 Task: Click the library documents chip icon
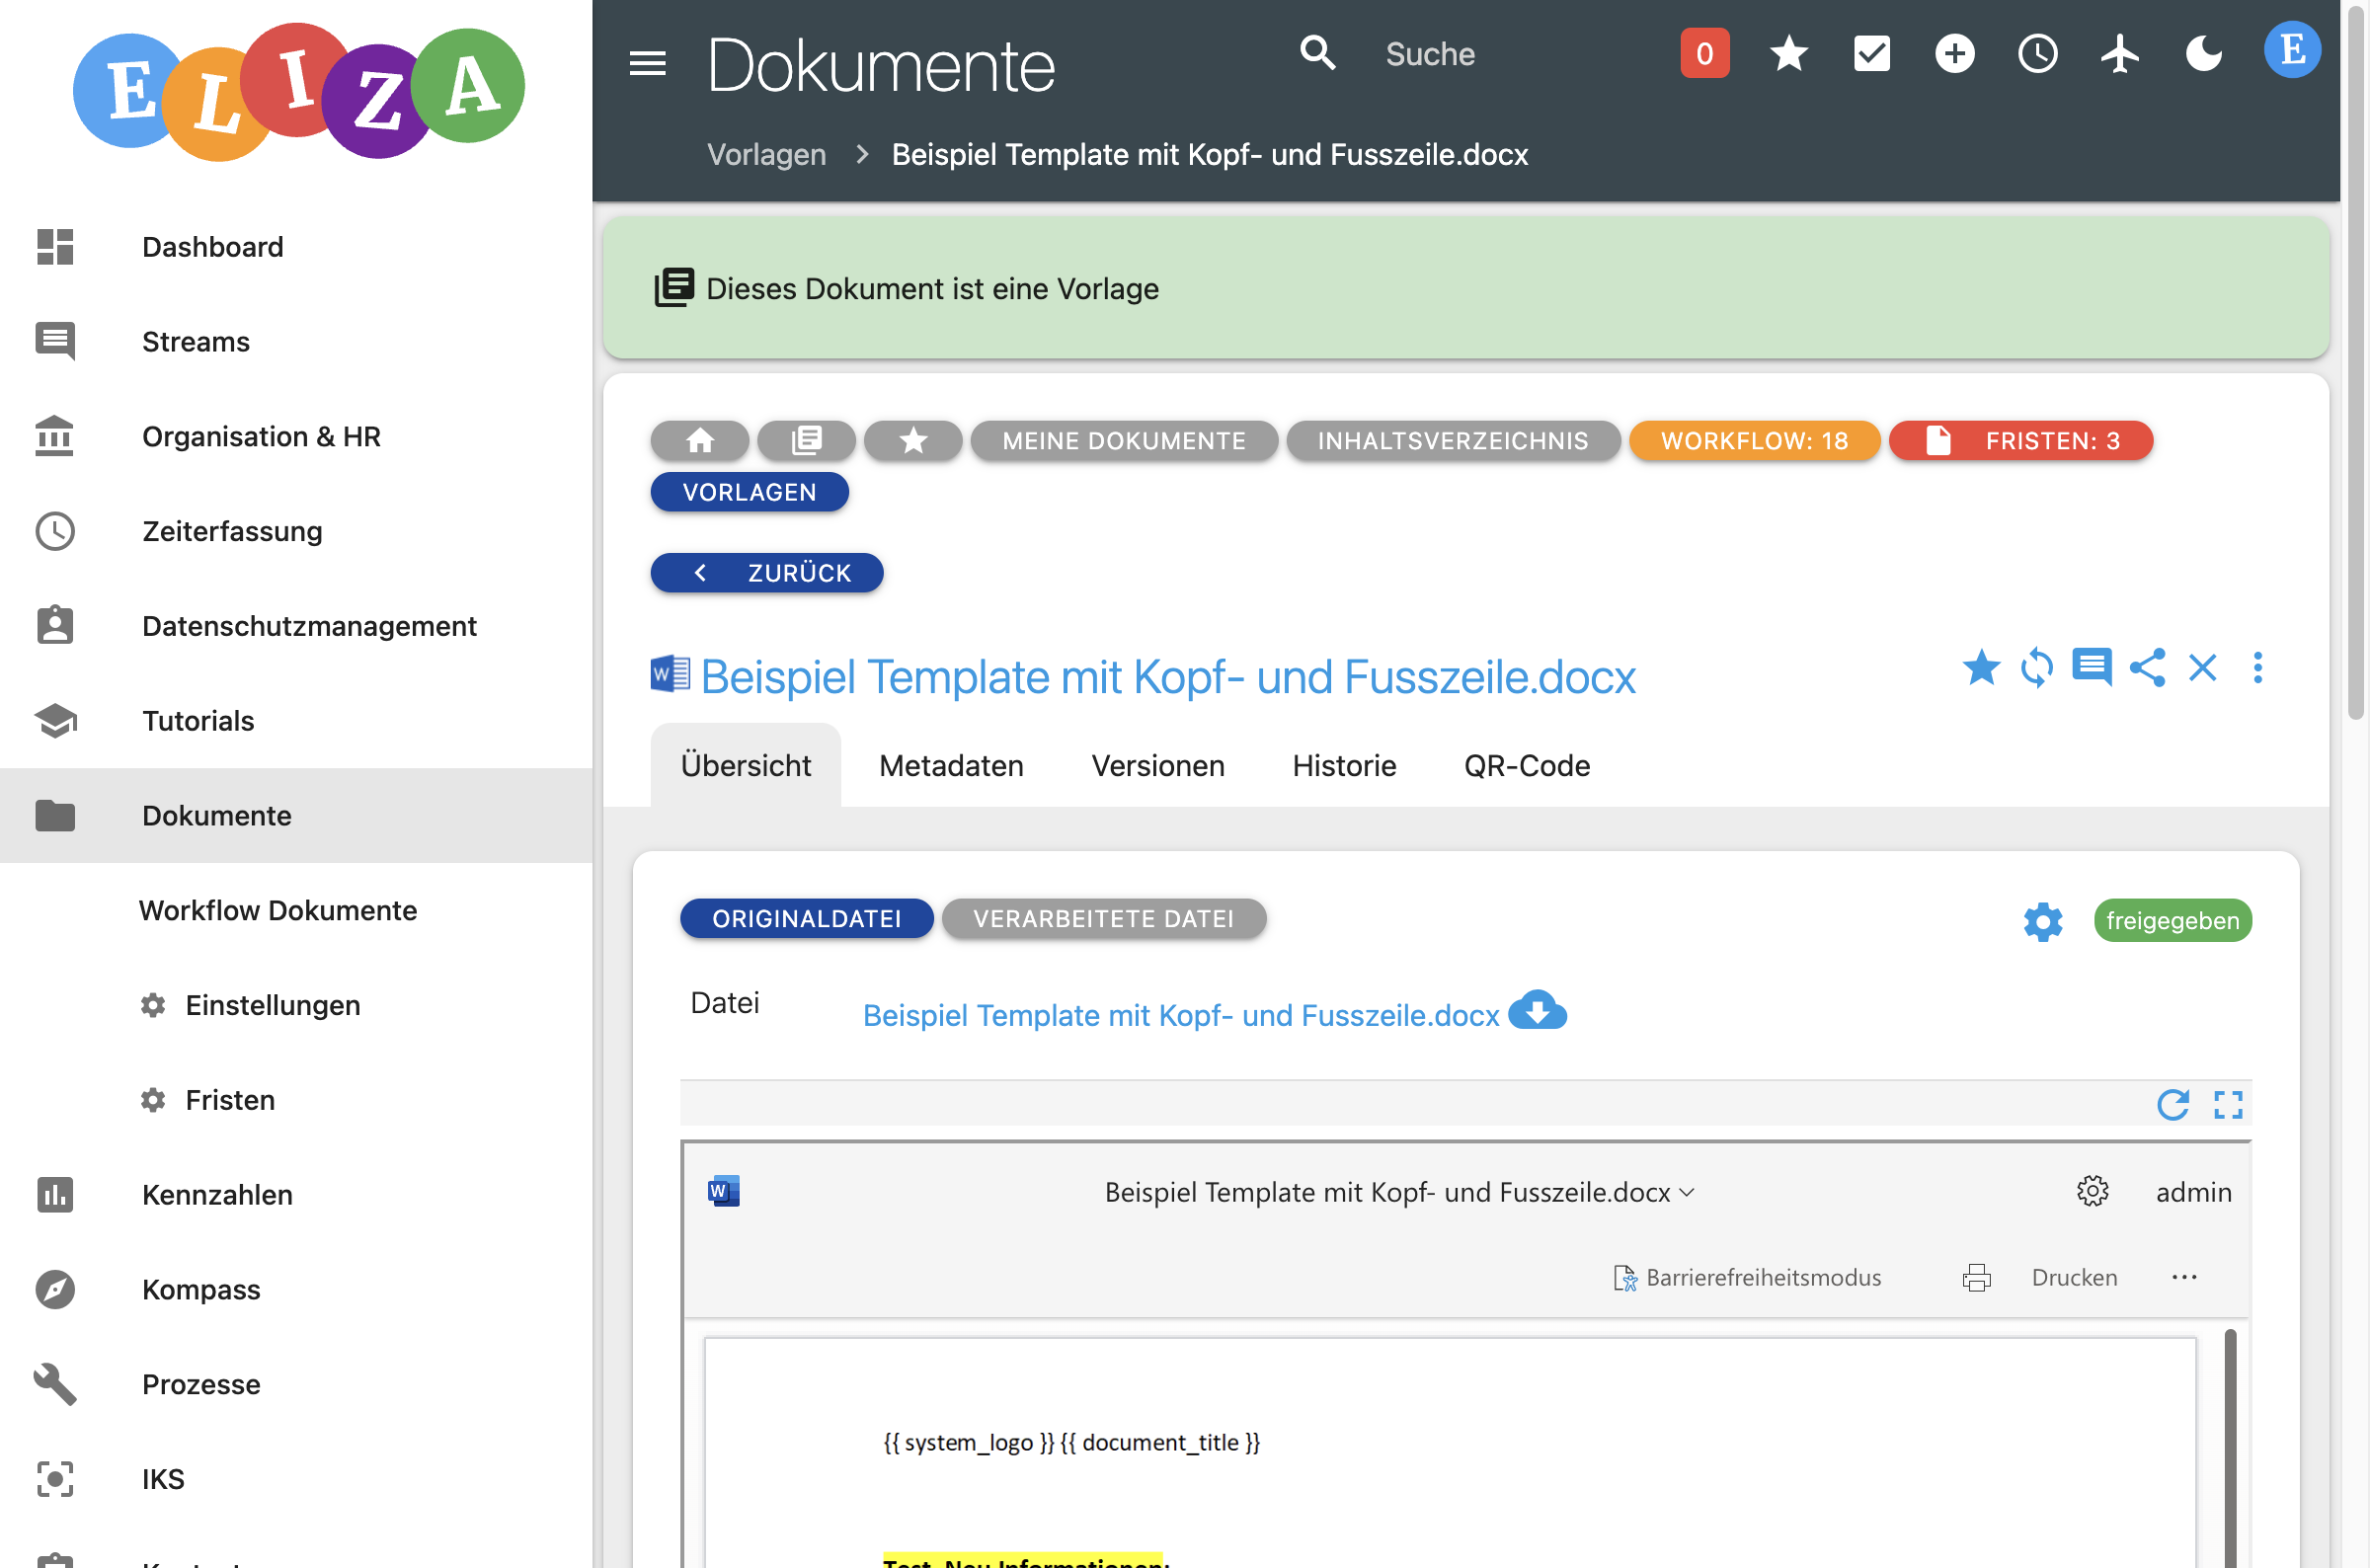(806, 441)
